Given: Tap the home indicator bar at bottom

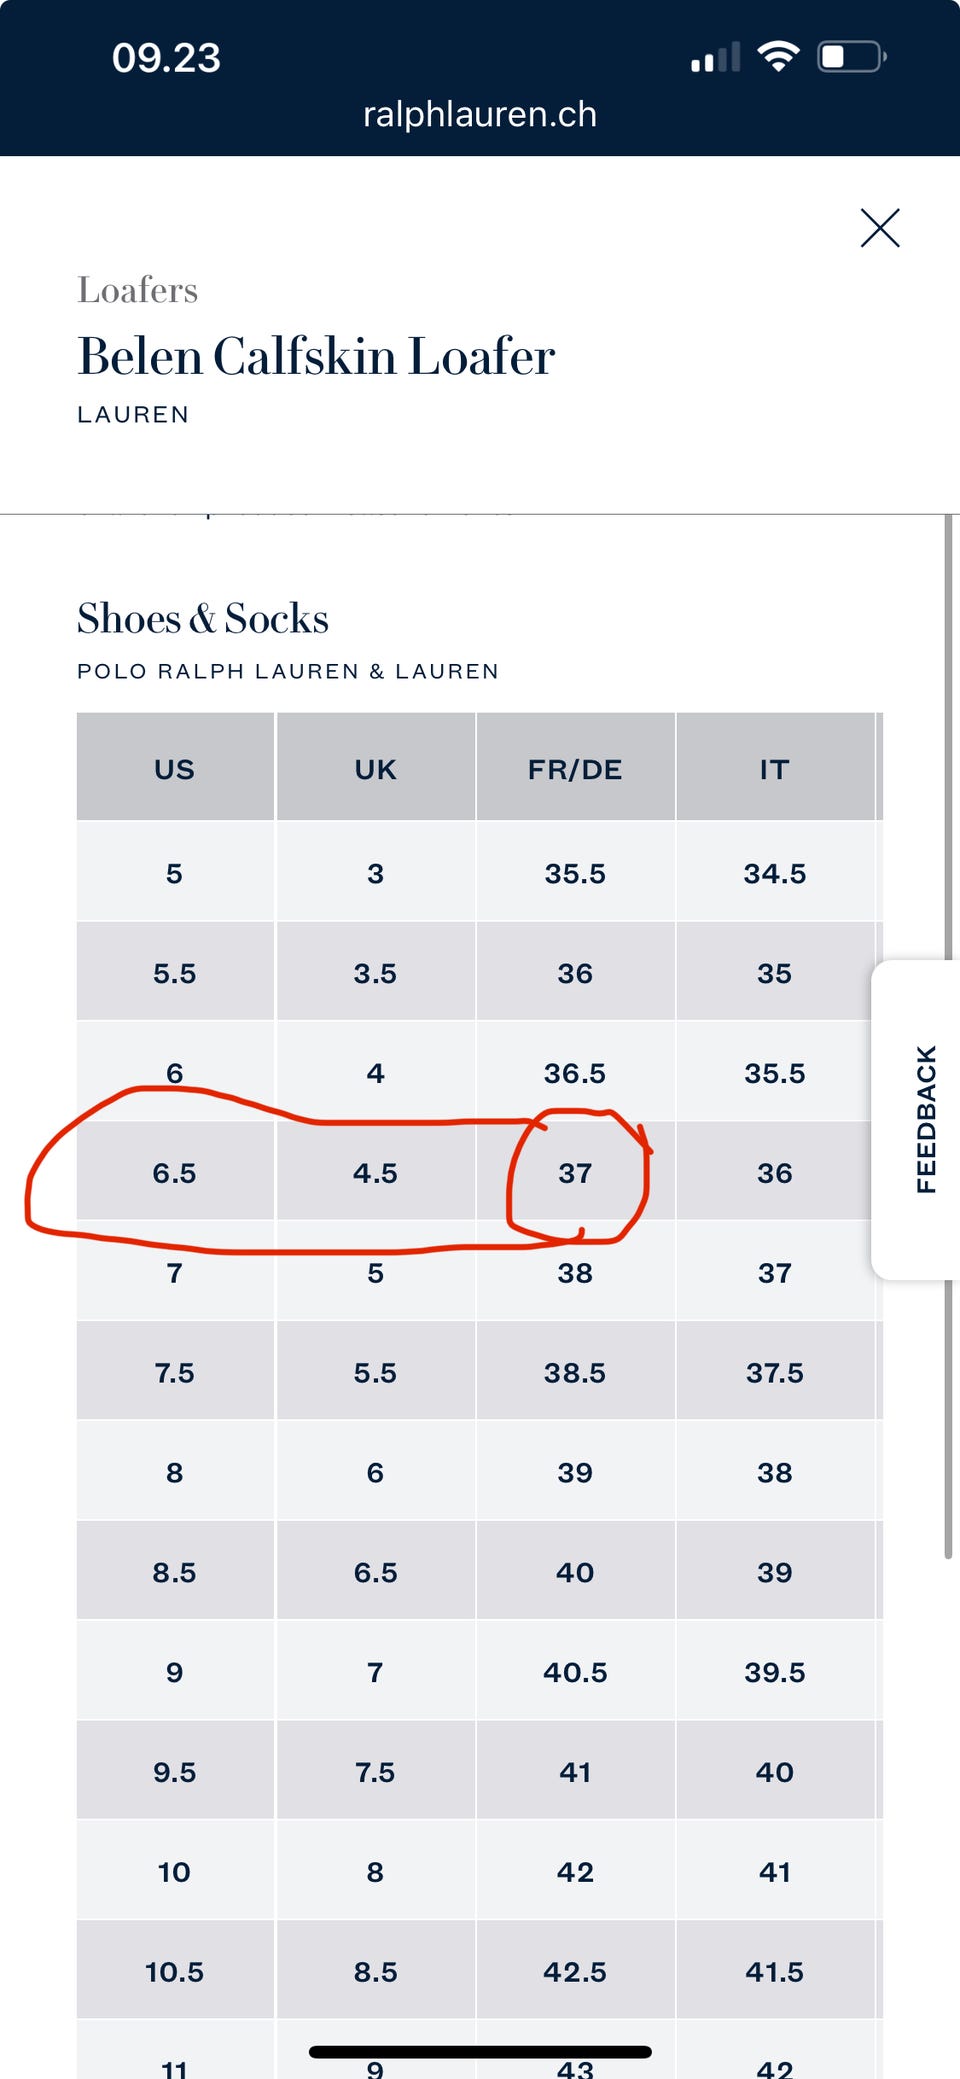Looking at the screenshot, I should [x=480, y=2052].
